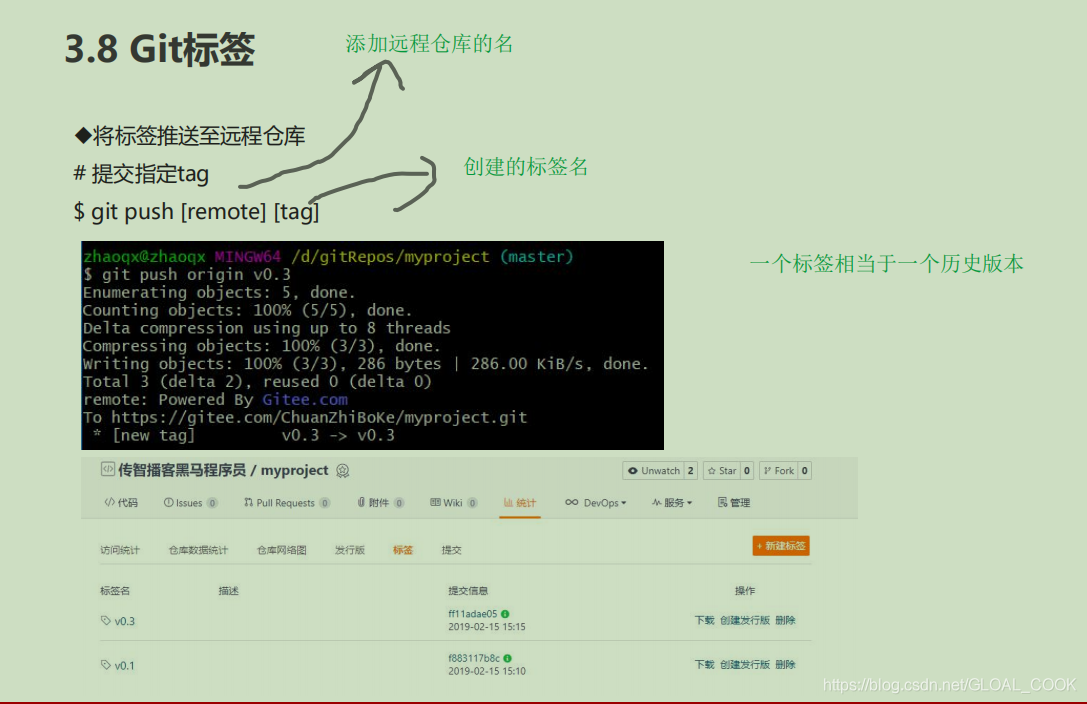Open the Wiki section icon
Viewport: 1087px width, 704px height.
pyautogui.click(x=435, y=503)
